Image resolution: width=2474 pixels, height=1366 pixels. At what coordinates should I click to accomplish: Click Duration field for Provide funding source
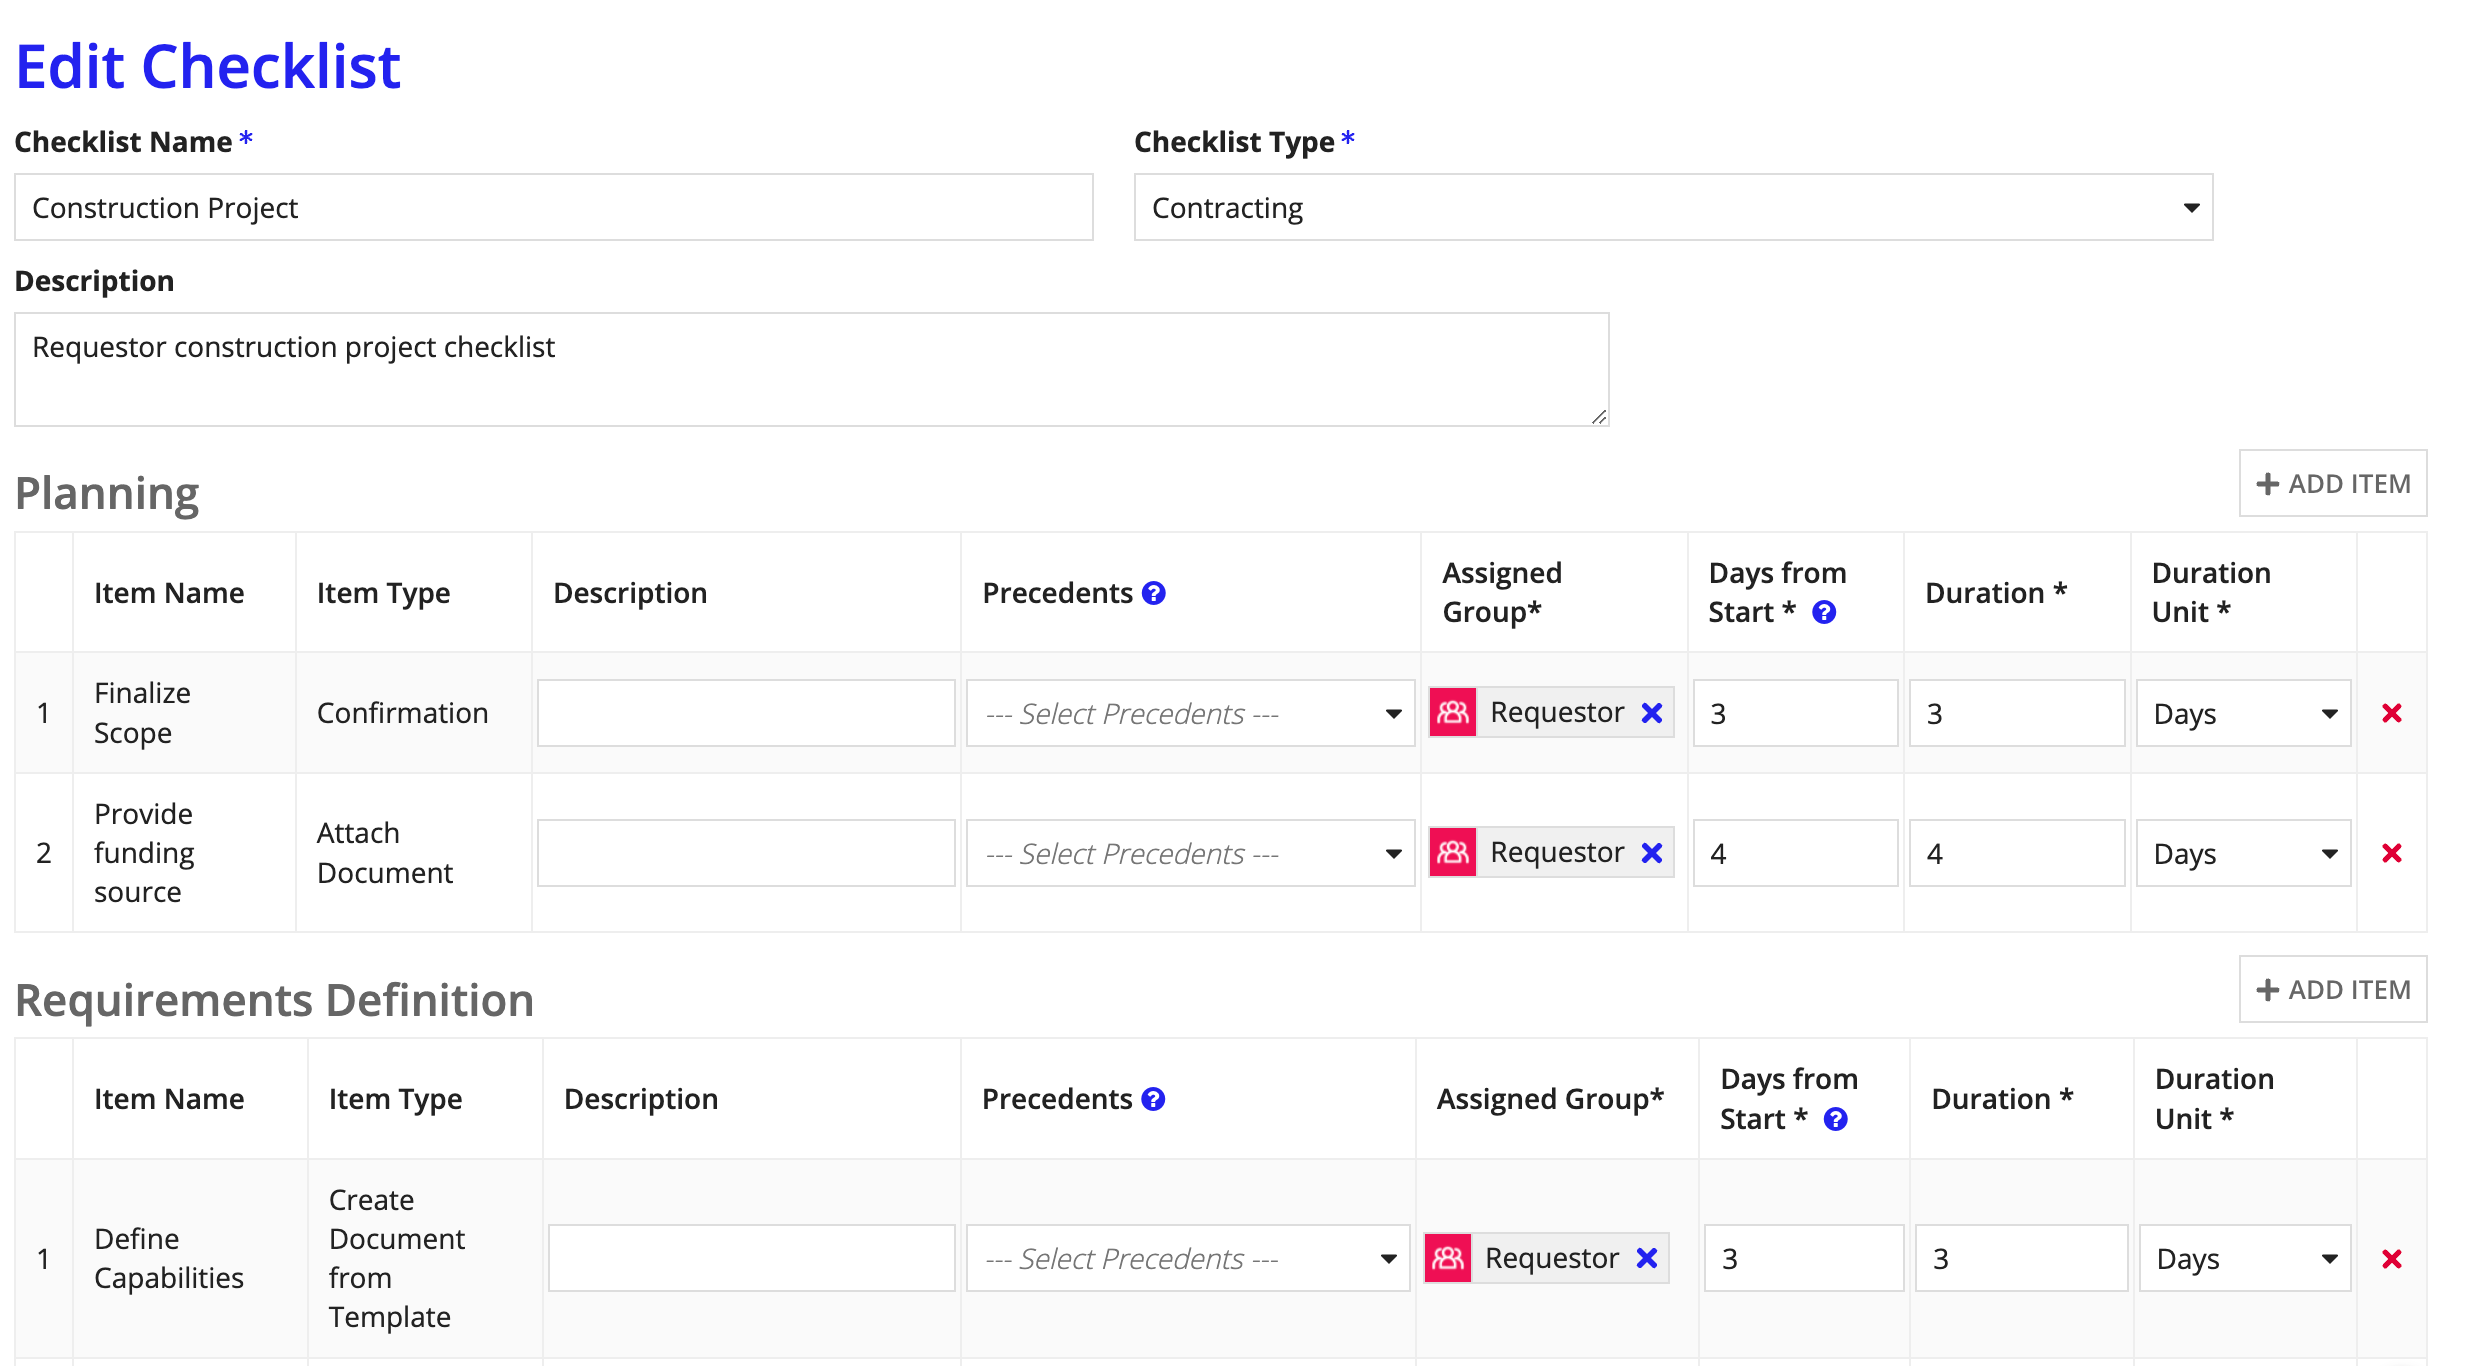pos(2017,853)
